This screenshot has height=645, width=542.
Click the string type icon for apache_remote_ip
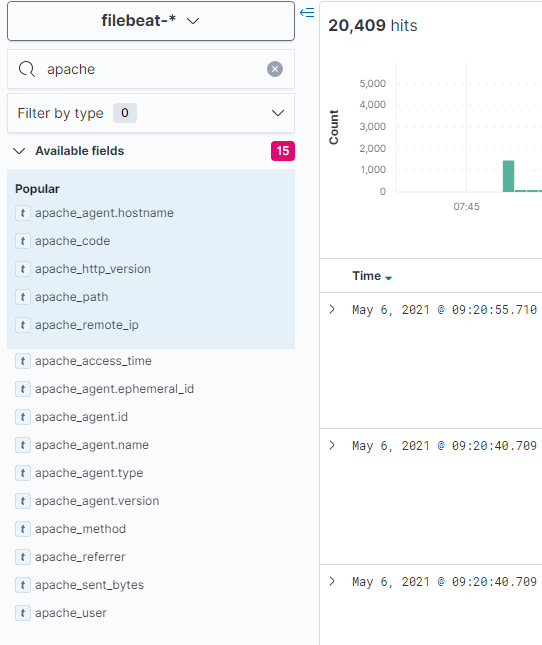pyautogui.click(x=23, y=325)
